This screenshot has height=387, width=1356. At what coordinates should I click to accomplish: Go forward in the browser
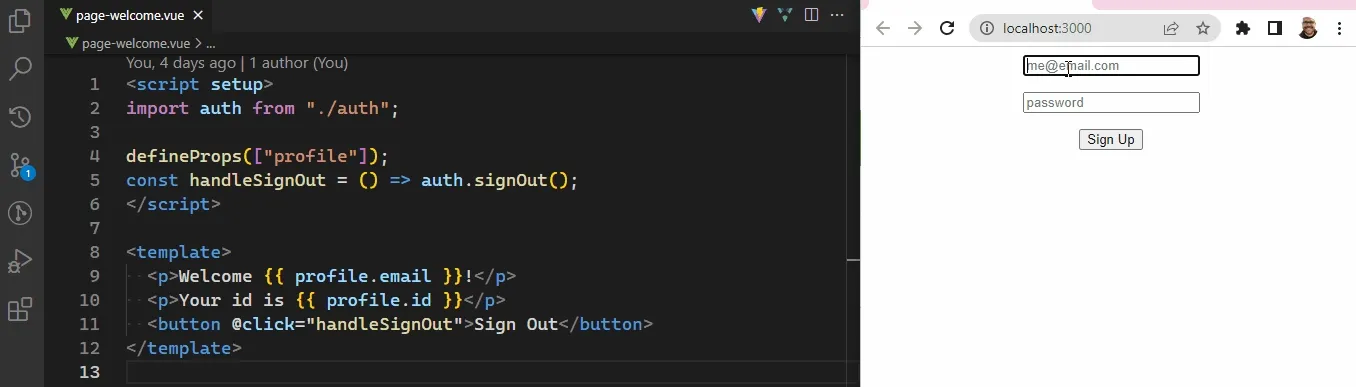click(914, 28)
